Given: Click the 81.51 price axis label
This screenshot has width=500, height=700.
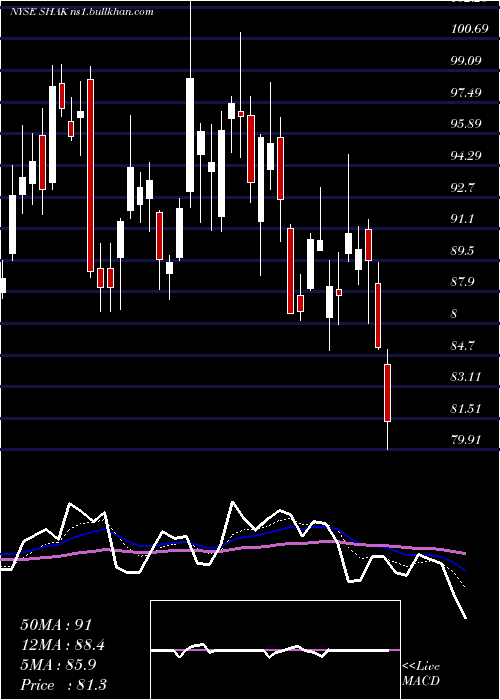Looking at the screenshot, I should pyautogui.click(x=466, y=408).
